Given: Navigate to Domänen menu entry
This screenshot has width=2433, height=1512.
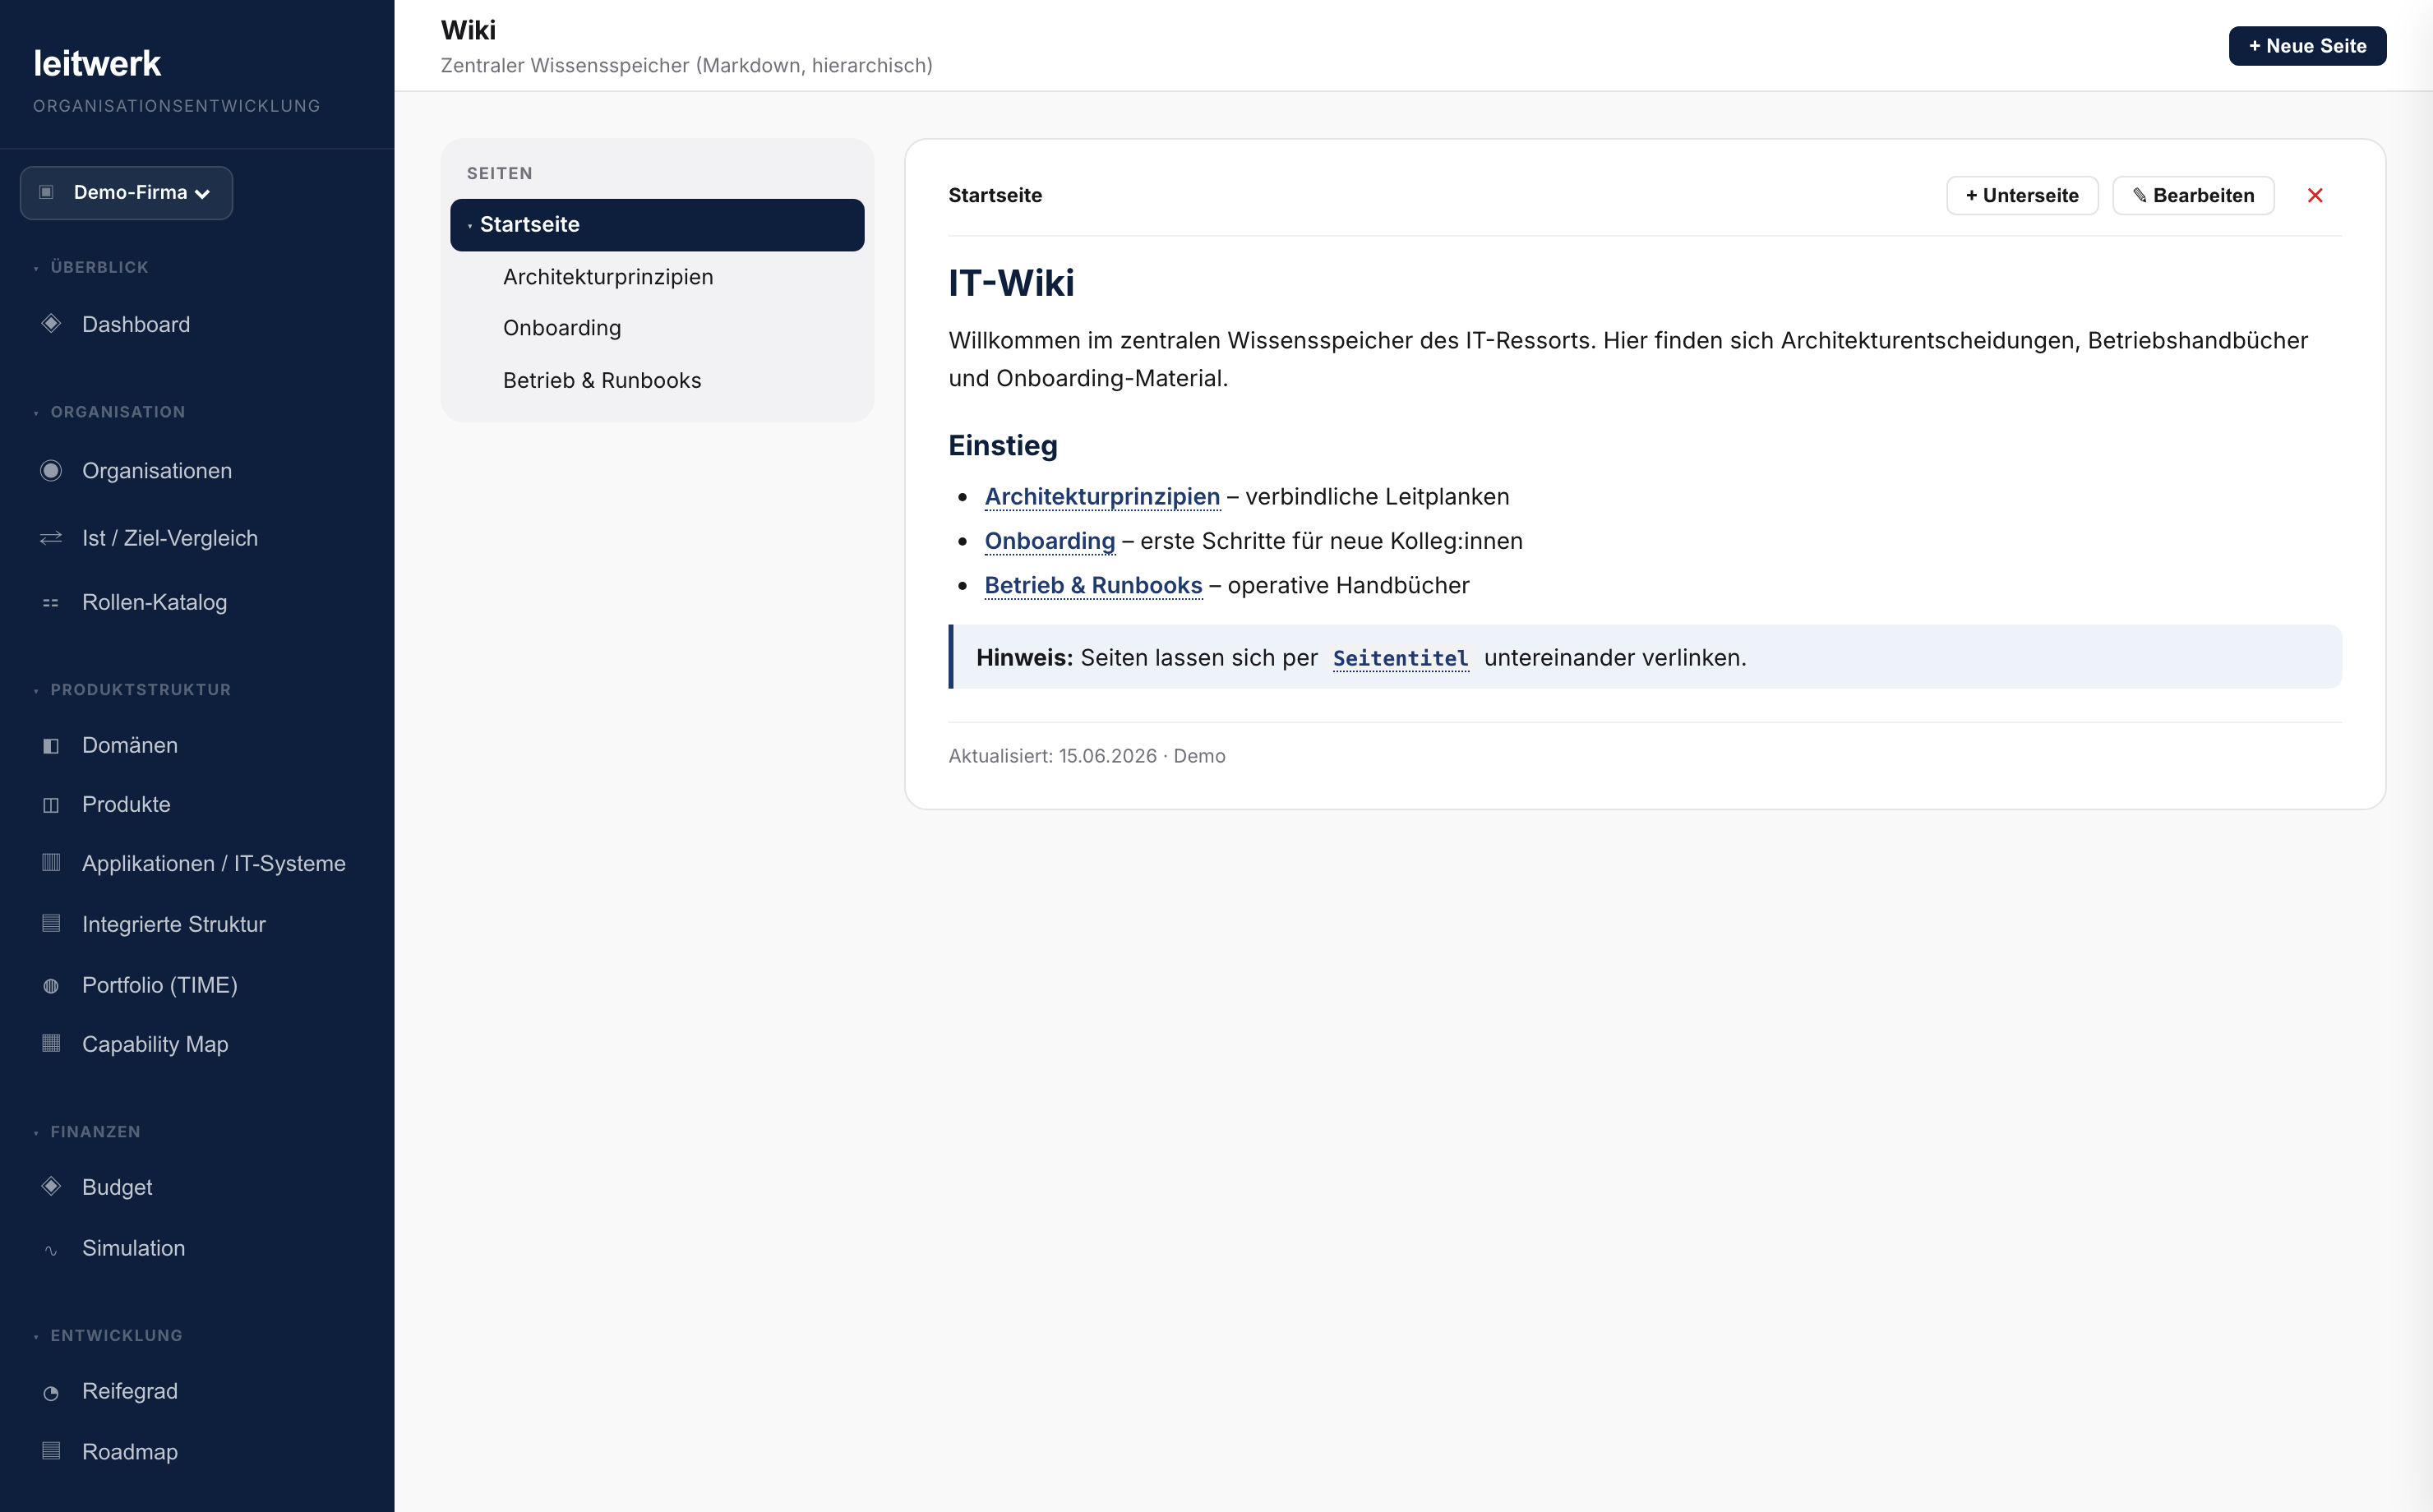Looking at the screenshot, I should pos(130,746).
